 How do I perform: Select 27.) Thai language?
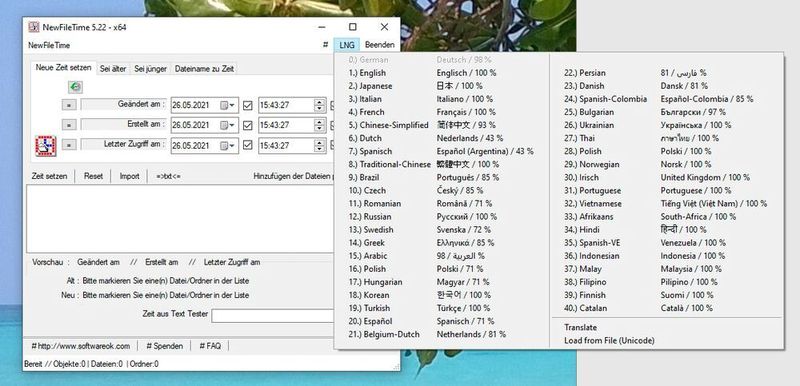coord(666,138)
